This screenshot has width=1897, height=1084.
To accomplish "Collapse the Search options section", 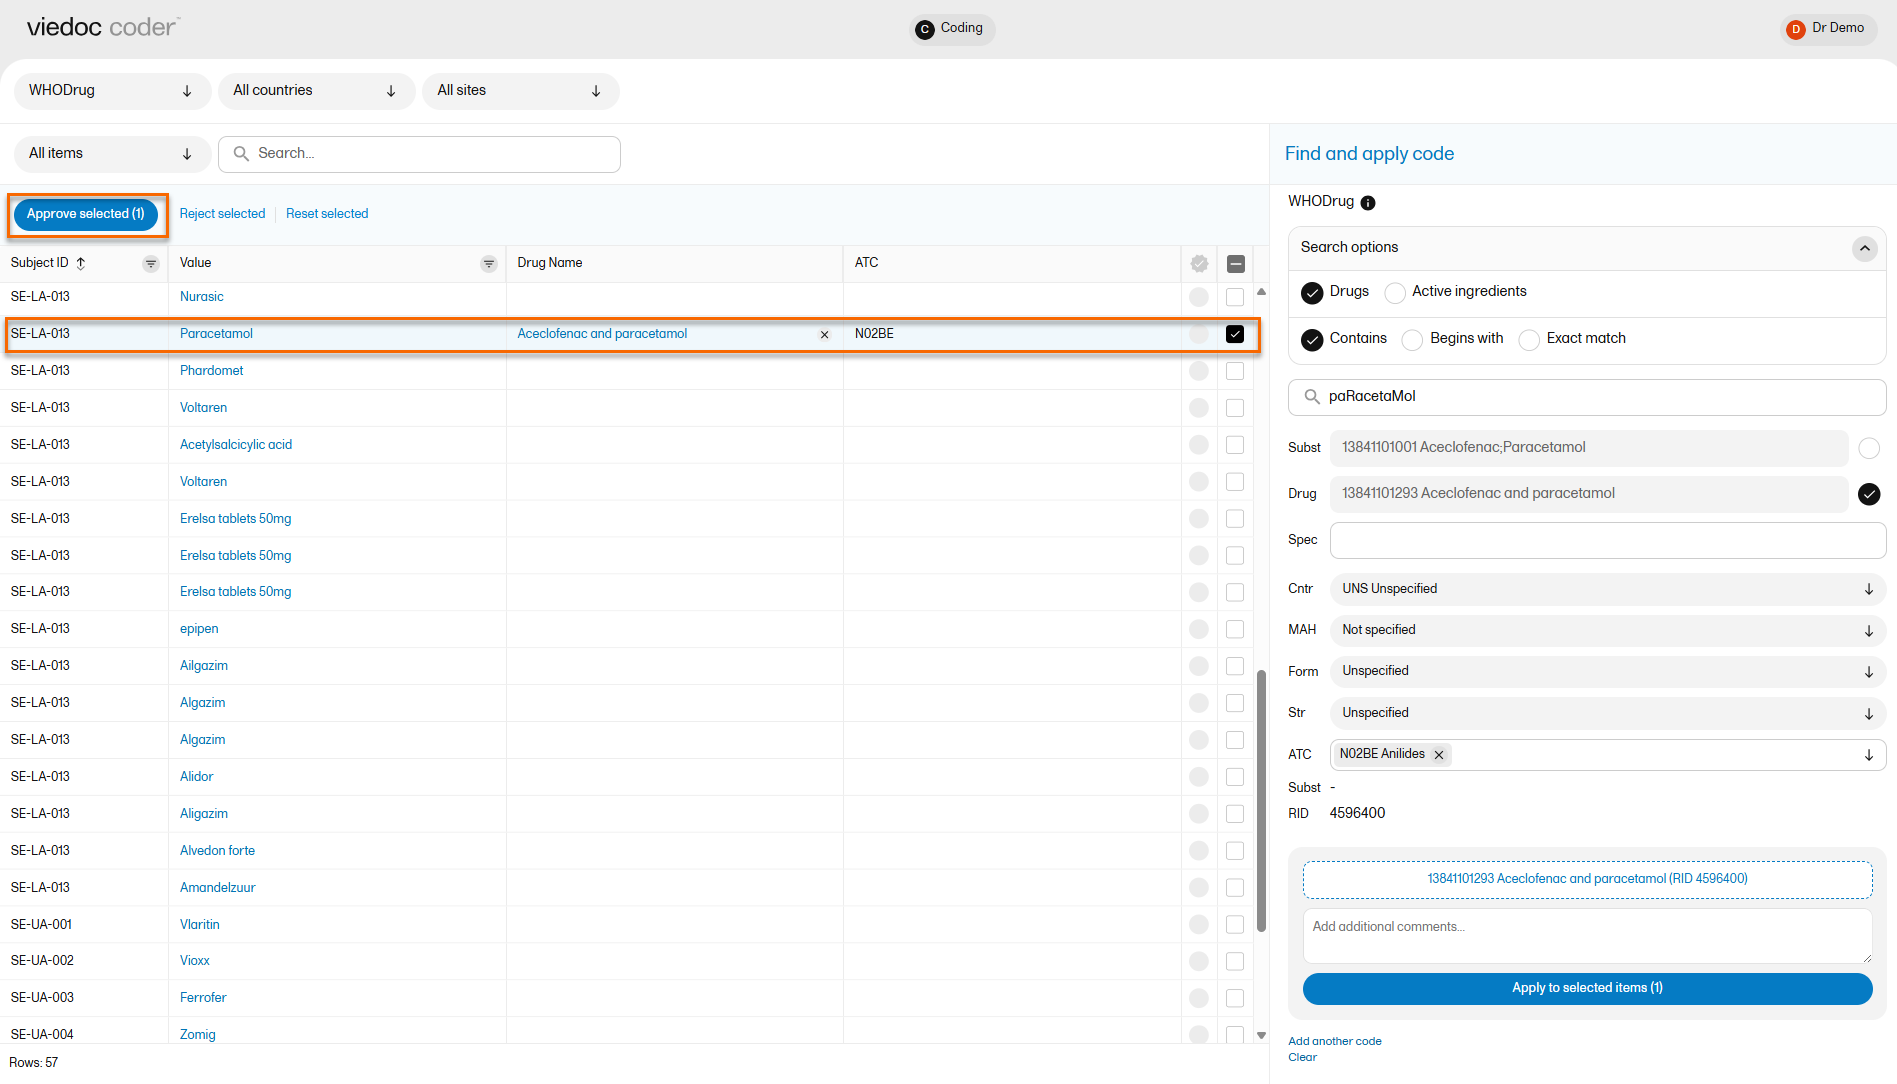I will [1864, 248].
